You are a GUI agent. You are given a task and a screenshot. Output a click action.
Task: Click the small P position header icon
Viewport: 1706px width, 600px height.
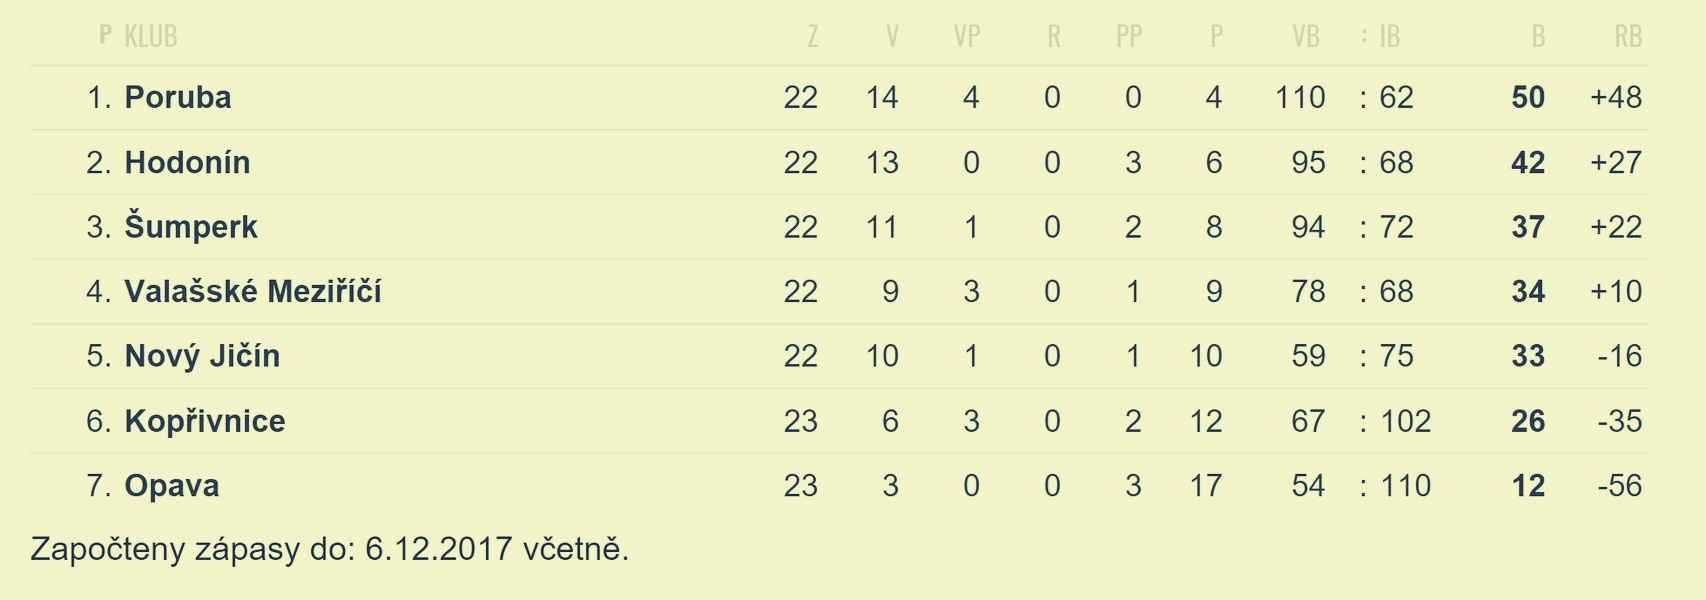[105, 35]
